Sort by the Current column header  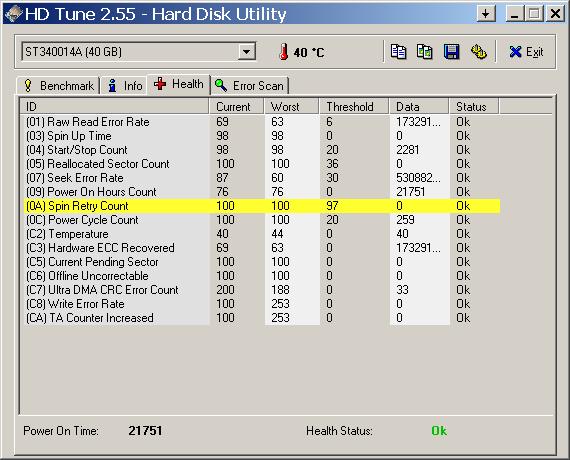click(236, 107)
